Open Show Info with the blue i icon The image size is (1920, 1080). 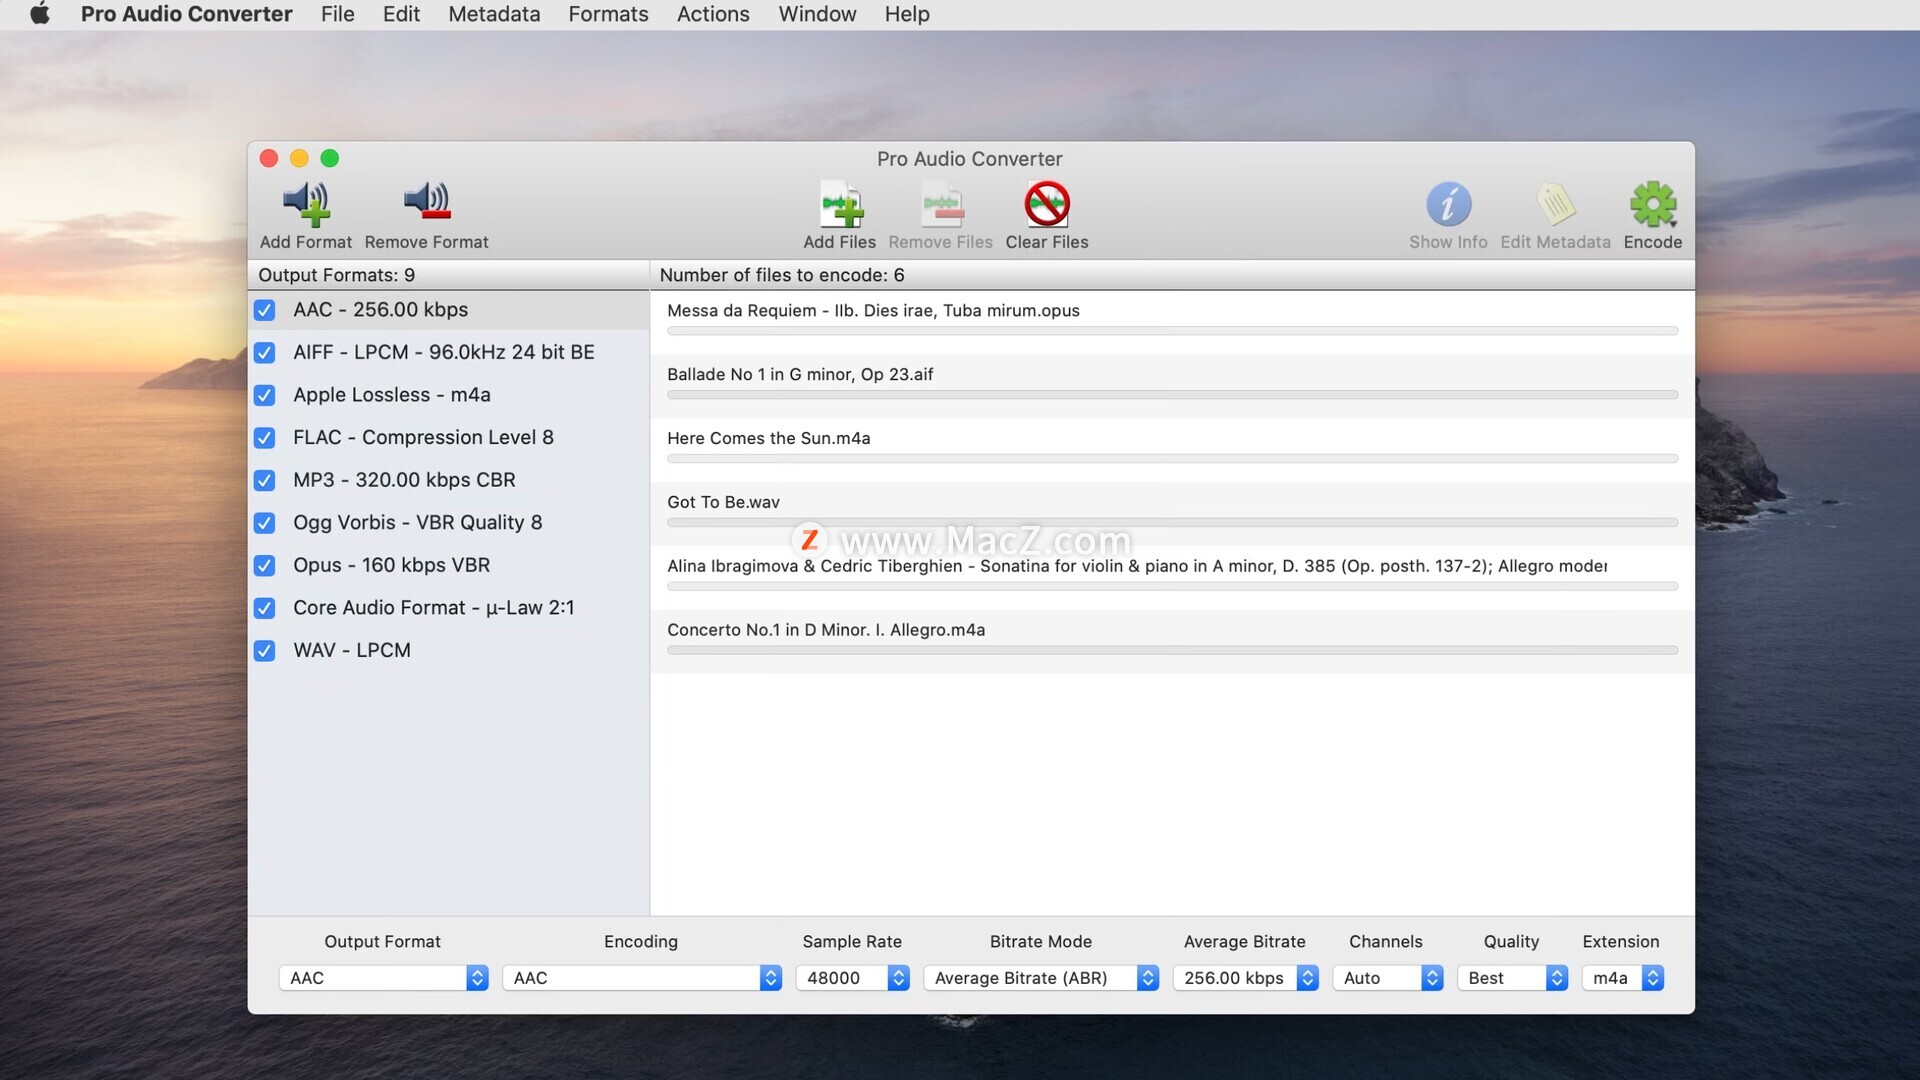1448,204
